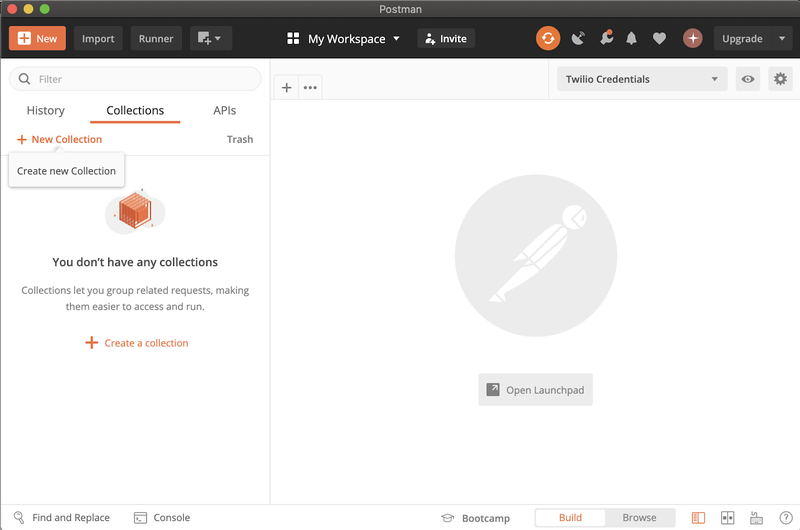
Task: Click the Open Launchpad button
Action: click(535, 390)
